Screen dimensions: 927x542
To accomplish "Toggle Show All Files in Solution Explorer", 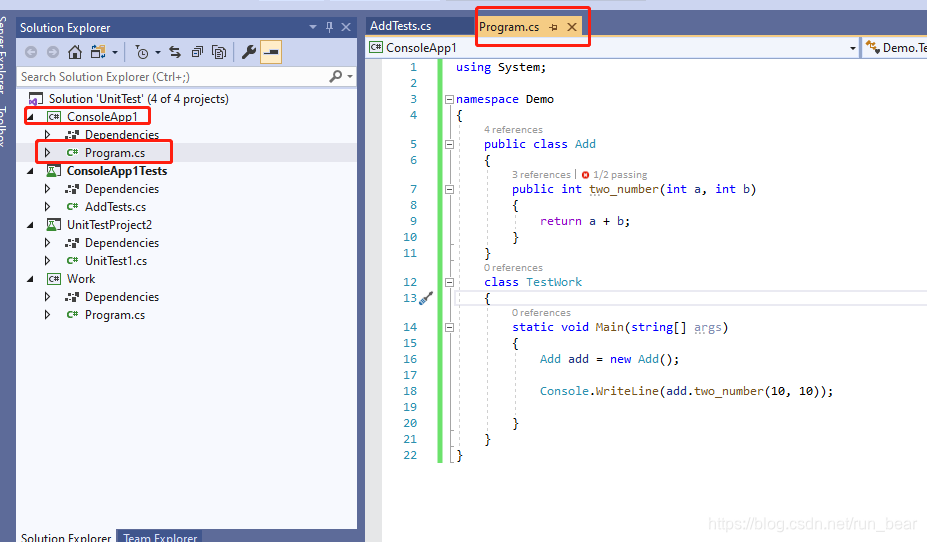I will (219, 53).
